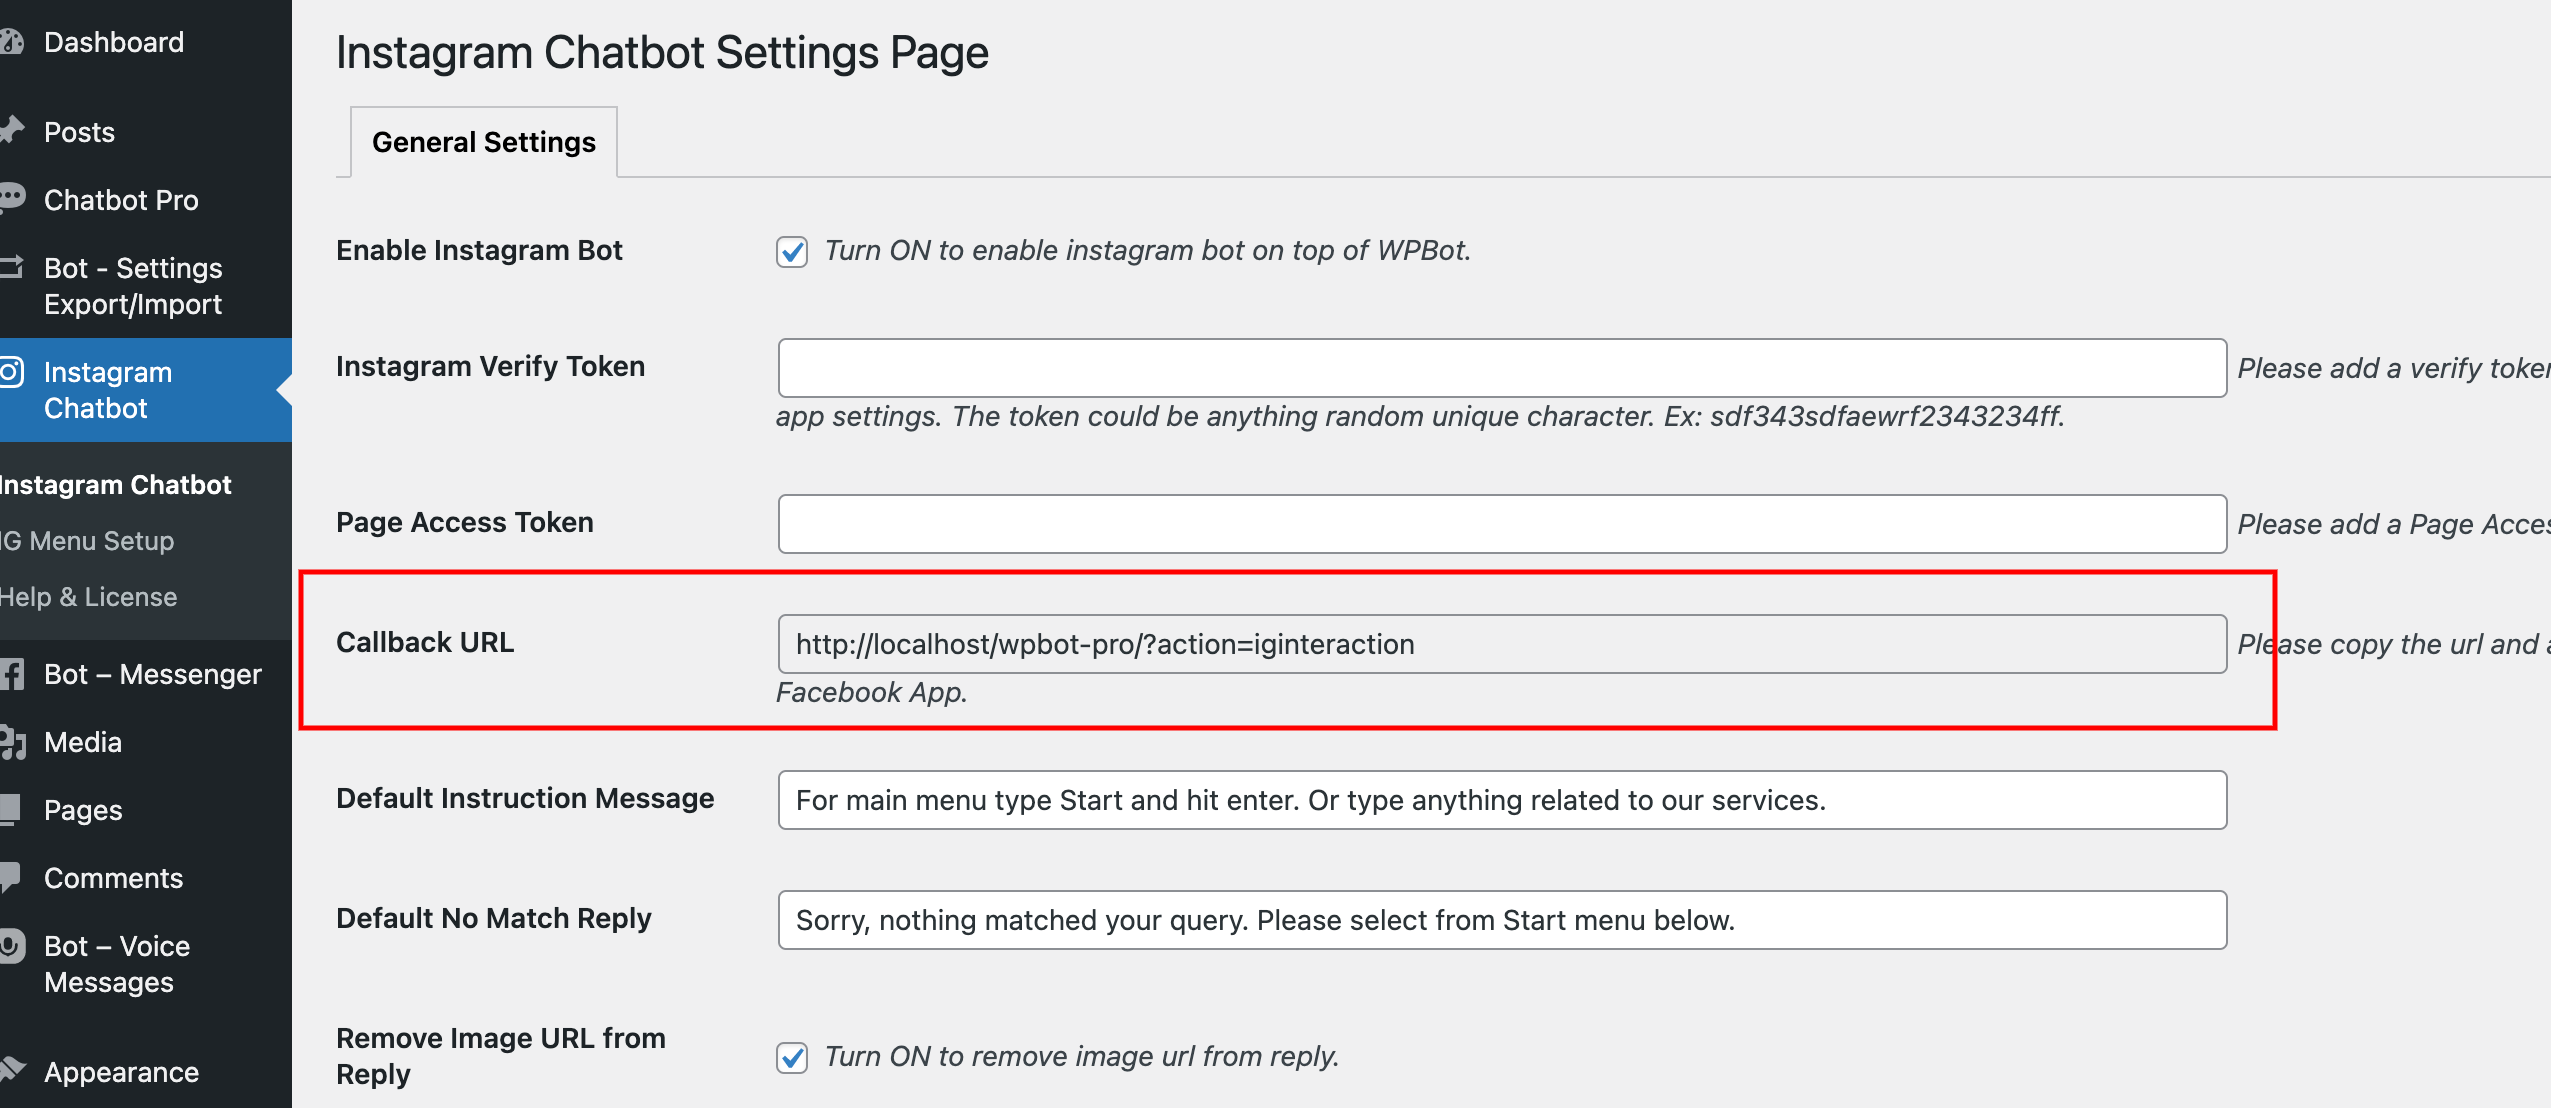Click the Media library icon

(x=11, y=742)
